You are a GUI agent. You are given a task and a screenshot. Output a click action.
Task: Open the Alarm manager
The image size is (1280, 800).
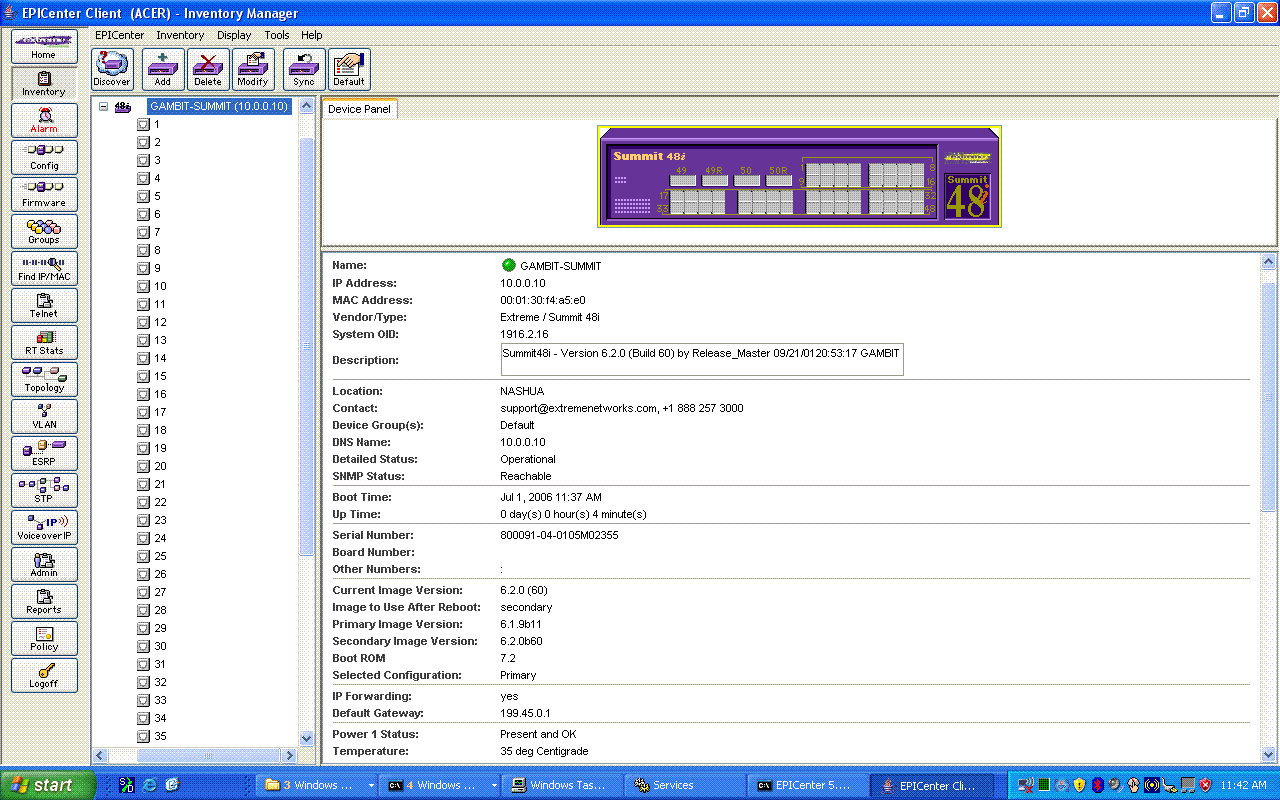(x=44, y=120)
